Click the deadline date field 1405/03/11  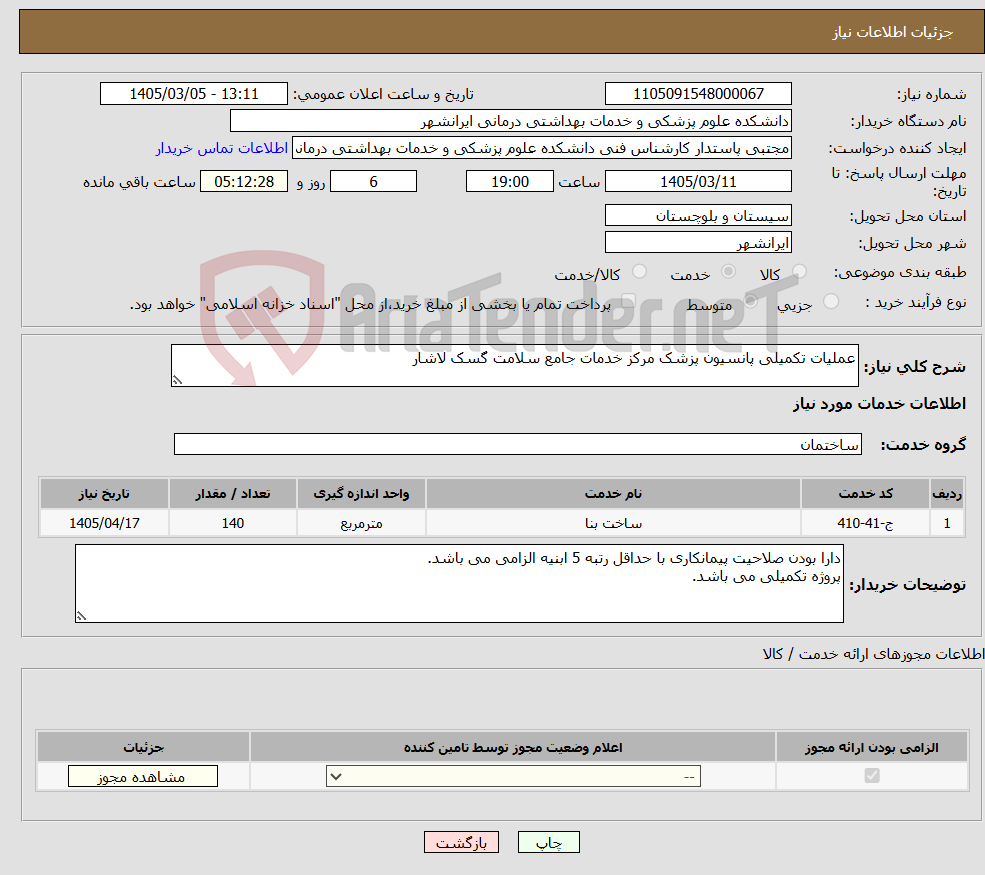click(698, 182)
